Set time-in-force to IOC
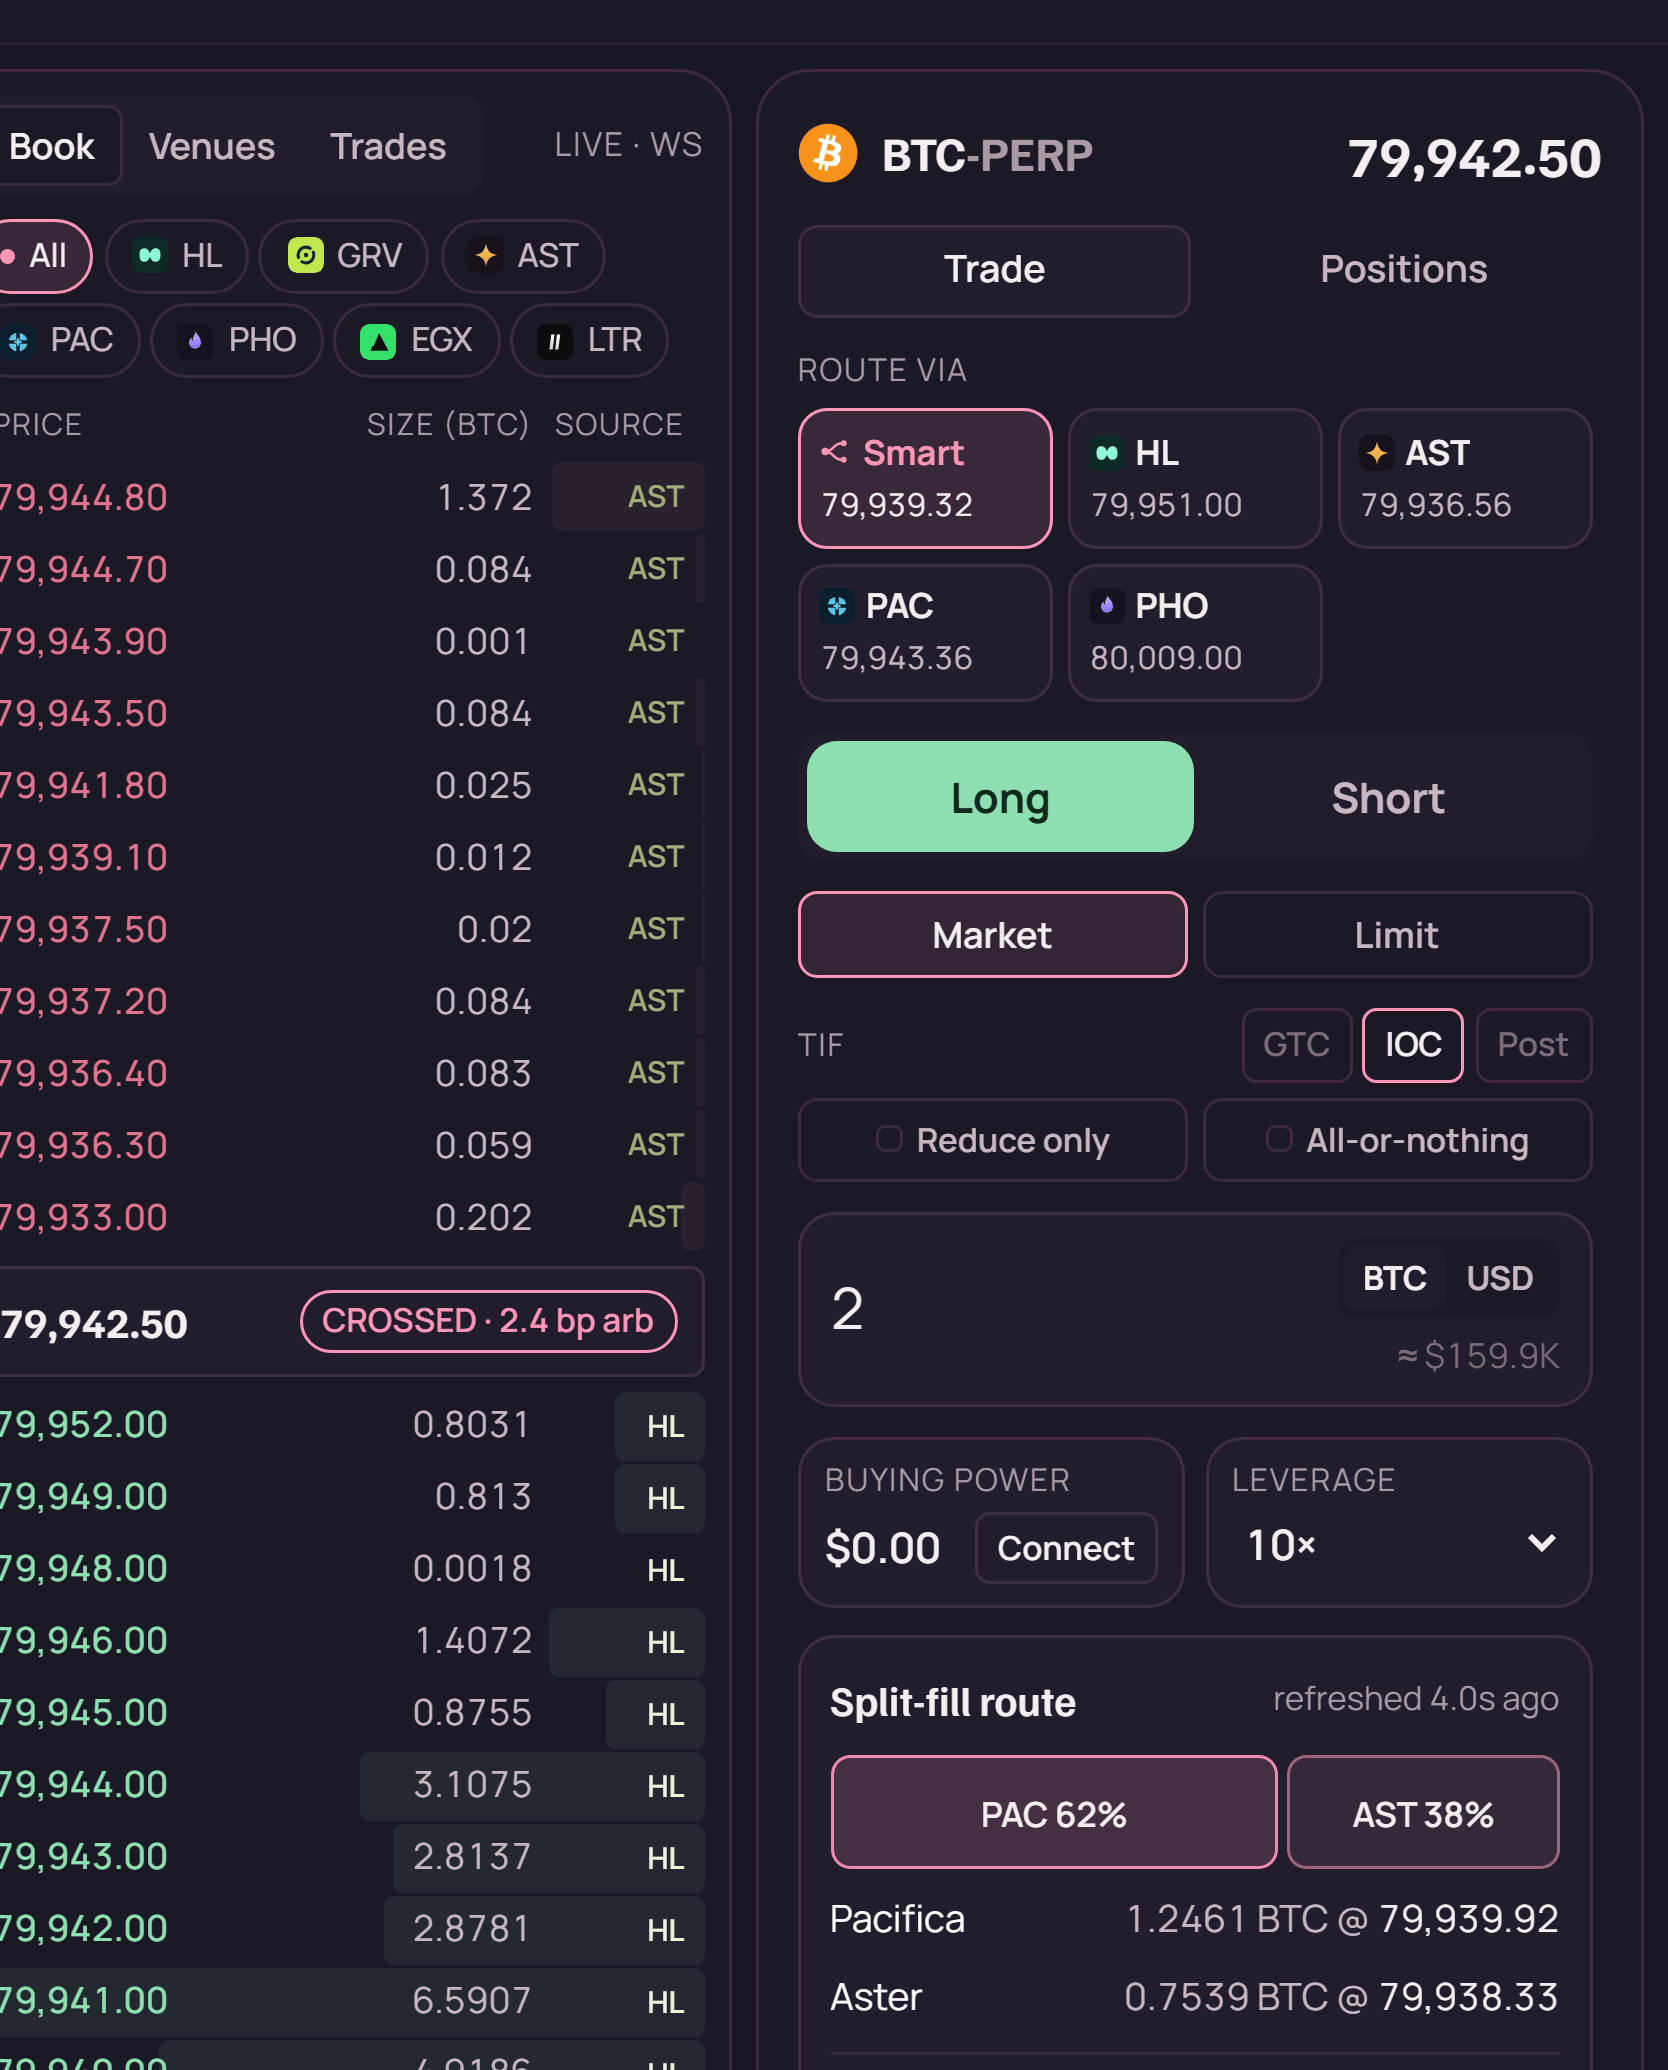The image size is (1668, 2070). click(1413, 1045)
